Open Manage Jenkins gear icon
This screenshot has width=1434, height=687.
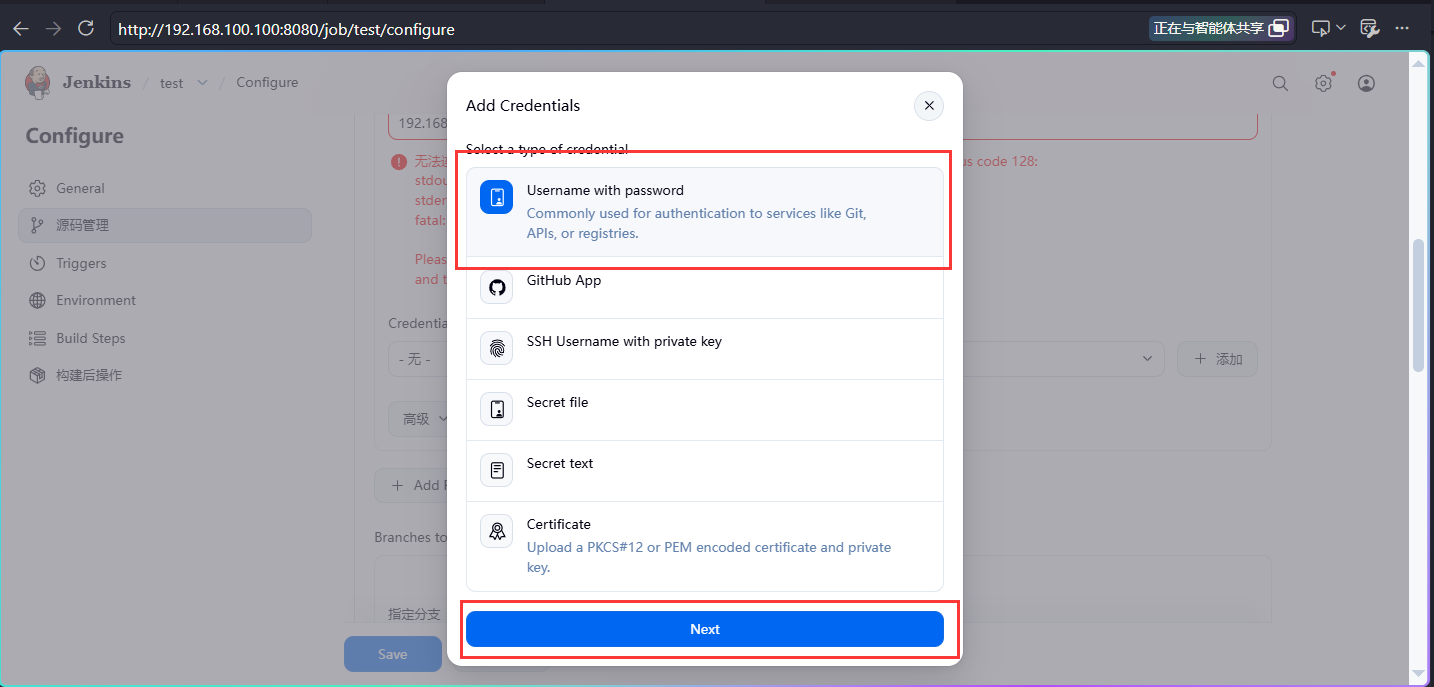click(1323, 84)
